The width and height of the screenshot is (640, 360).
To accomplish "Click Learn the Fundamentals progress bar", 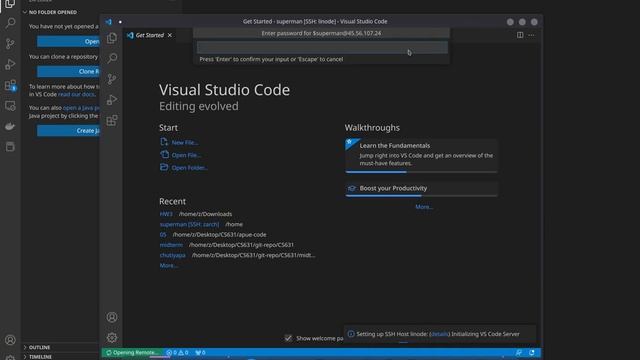I will tap(421, 172).
